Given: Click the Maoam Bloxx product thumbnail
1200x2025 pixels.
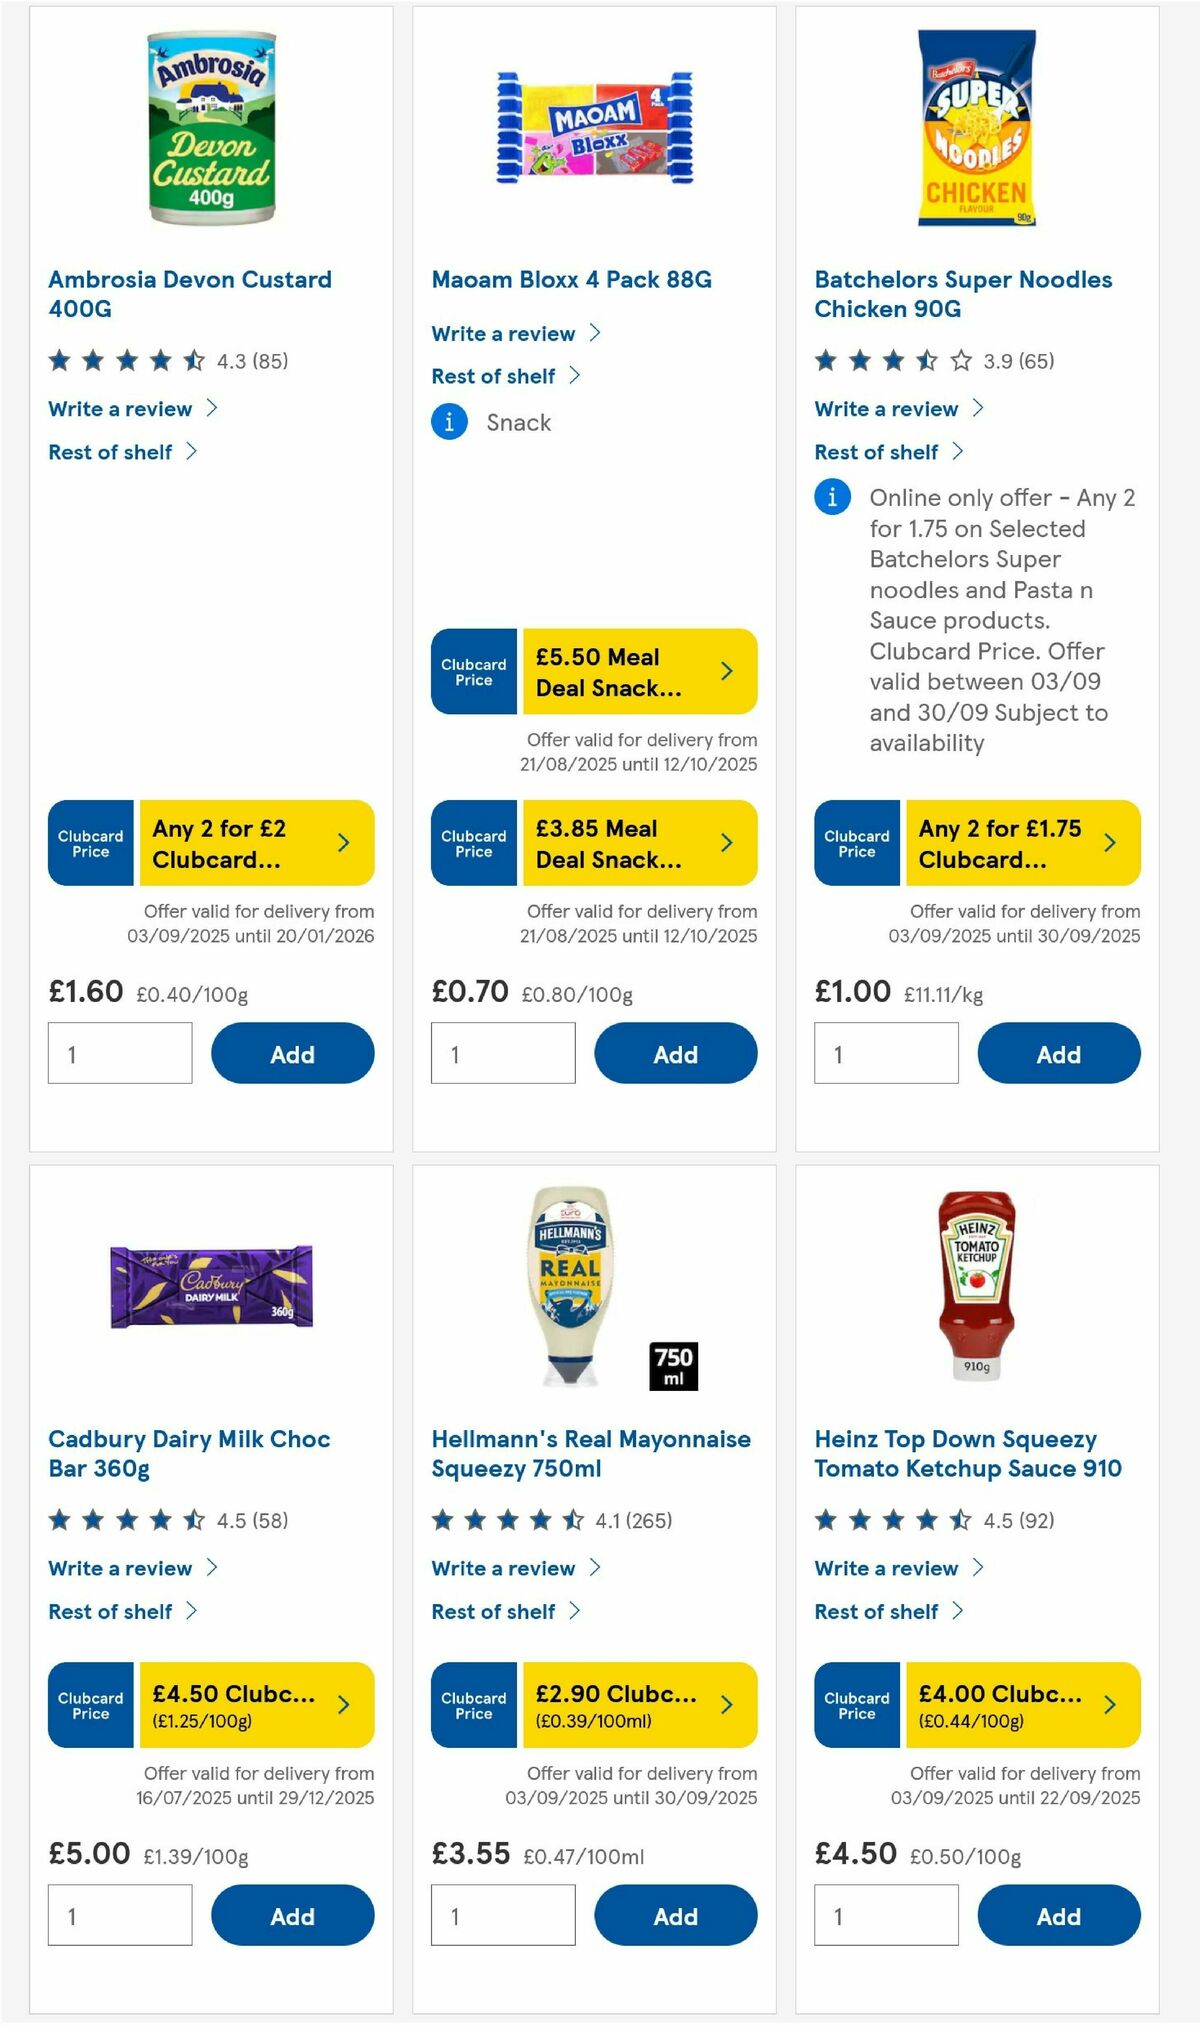Looking at the screenshot, I should point(592,127).
